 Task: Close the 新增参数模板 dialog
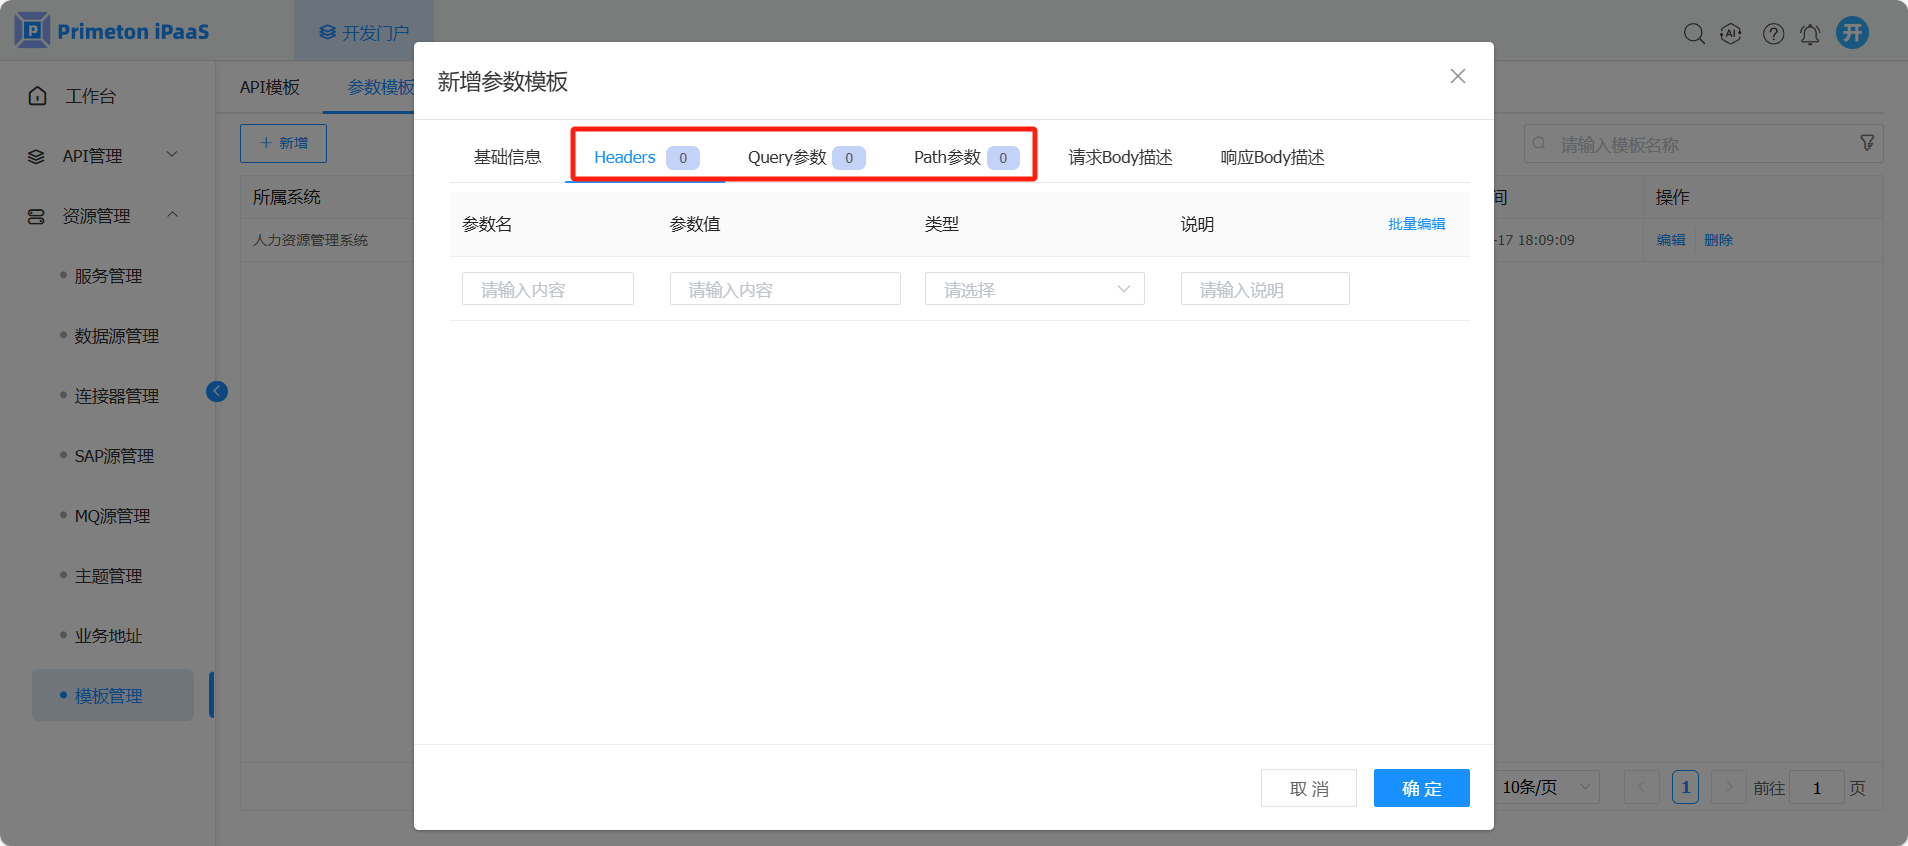tap(1457, 76)
